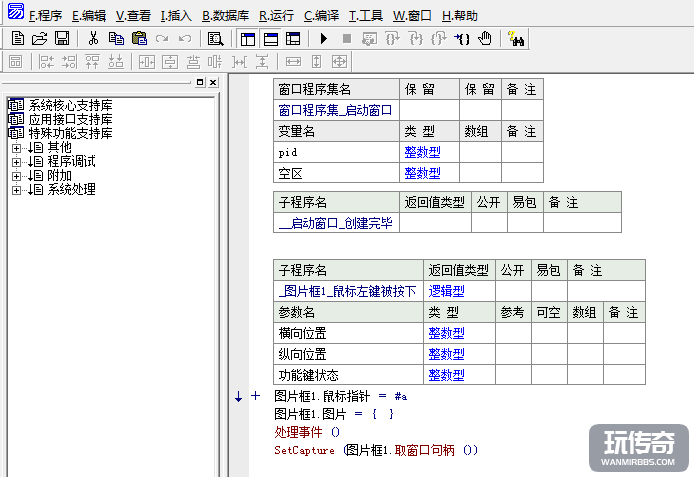The height and width of the screenshot is (477, 694).
Task: Click the Copy icon in toolbar
Action: (116, 39)
